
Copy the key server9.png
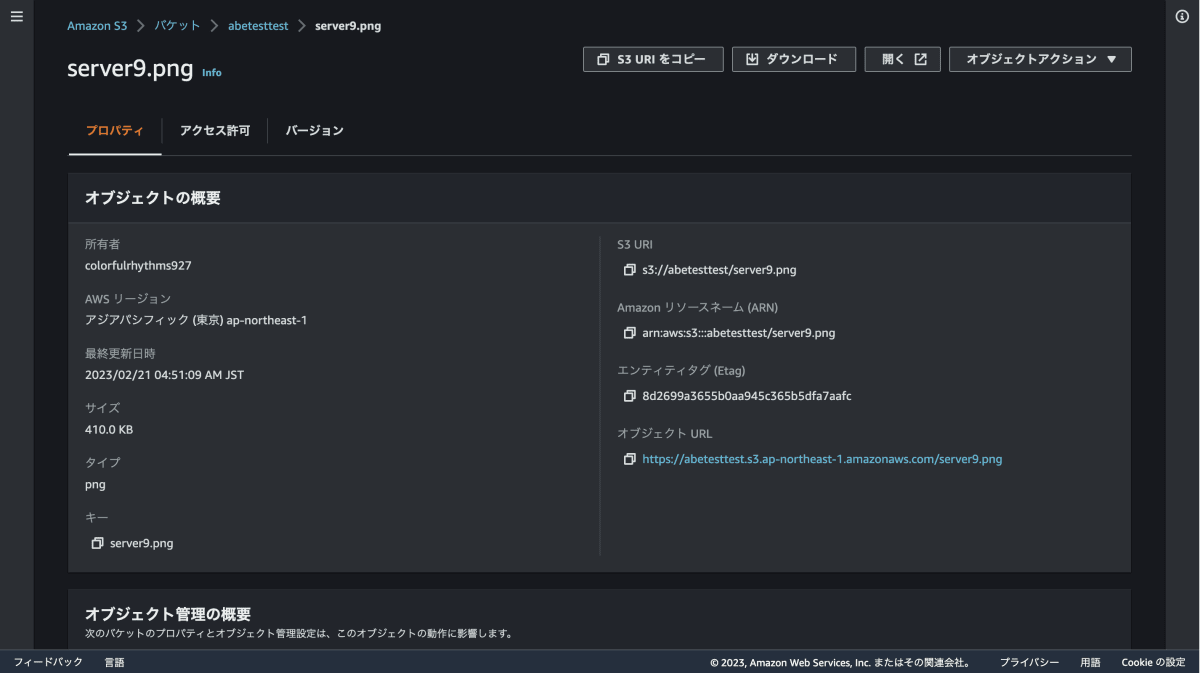coord(97,543)
